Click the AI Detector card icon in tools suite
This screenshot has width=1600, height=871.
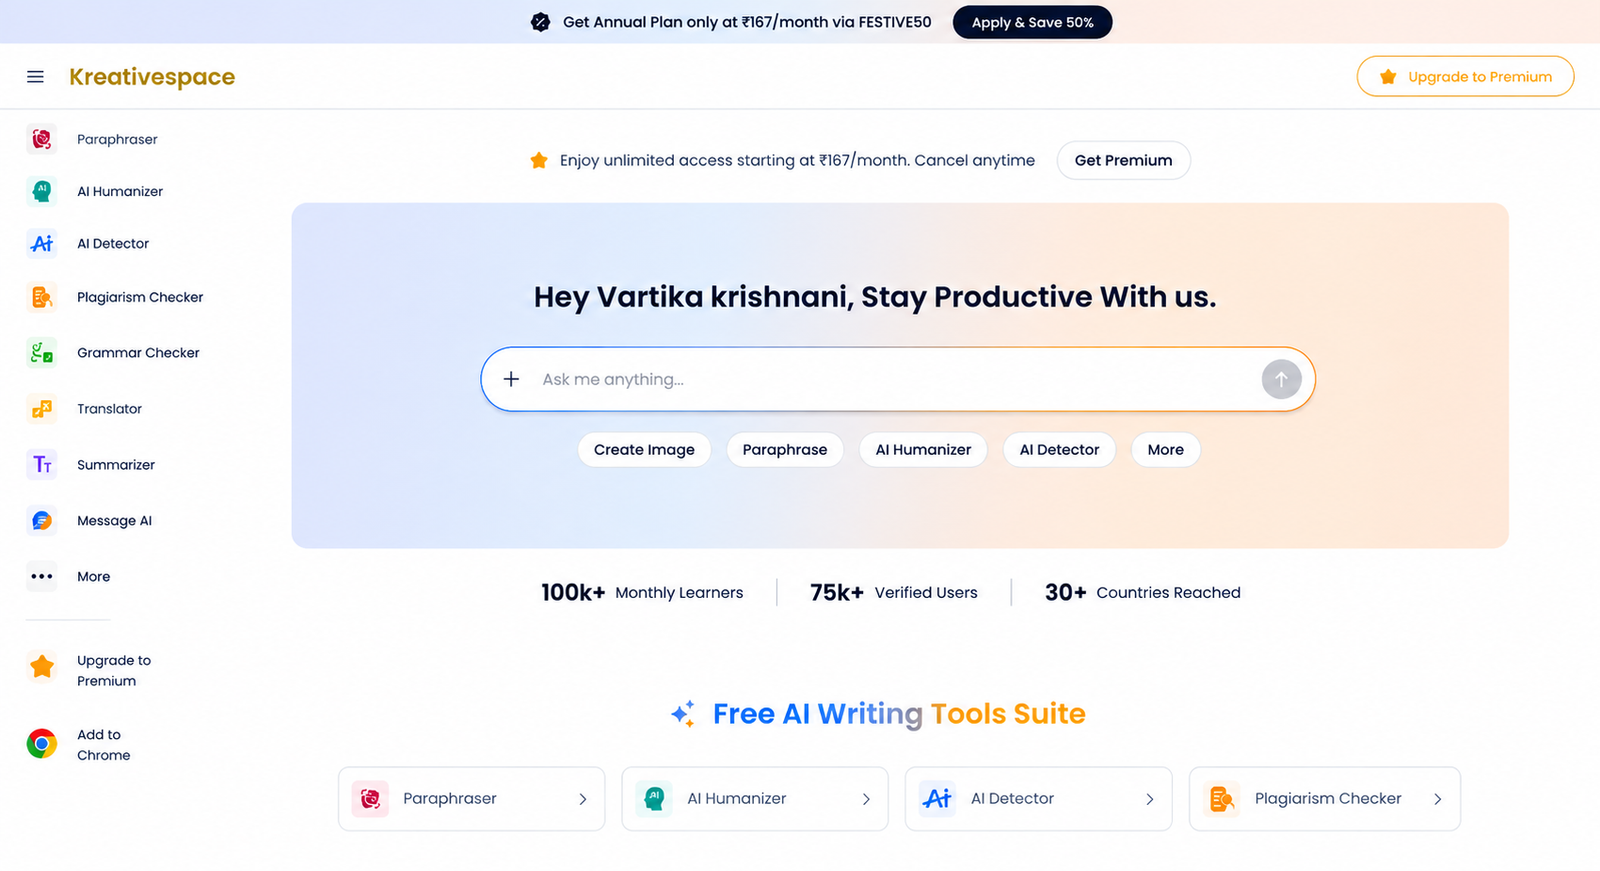click(x=937, y=798)
